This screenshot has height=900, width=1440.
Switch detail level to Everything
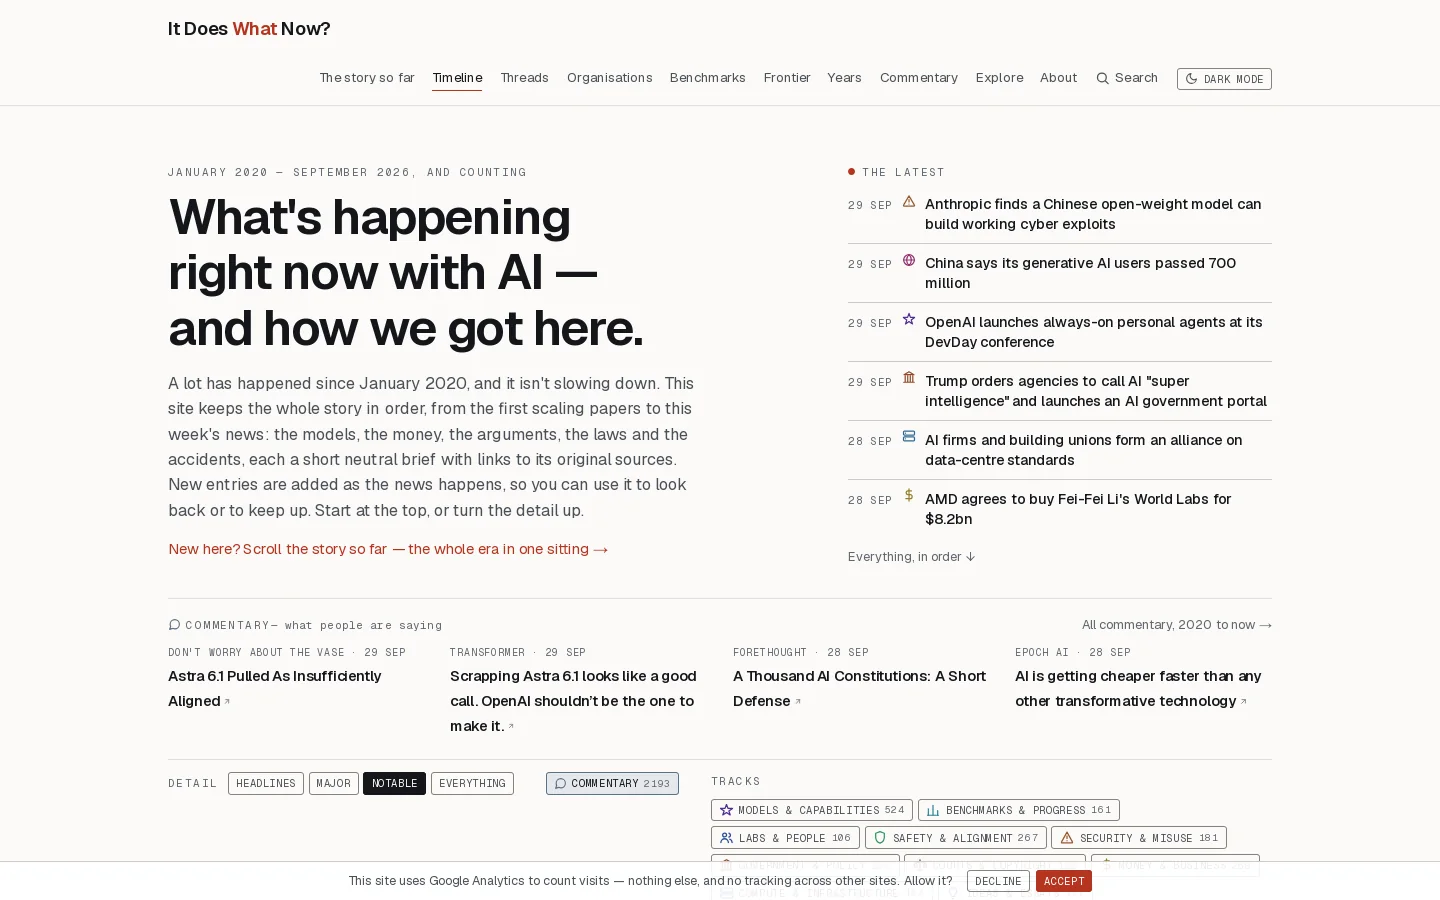tap(472, 783)
